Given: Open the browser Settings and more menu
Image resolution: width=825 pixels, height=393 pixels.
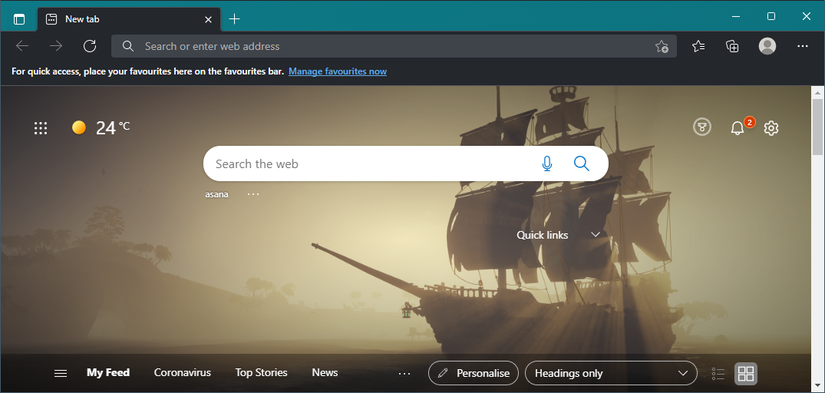Looking at the screenshot, I should (x=802, y=46).
